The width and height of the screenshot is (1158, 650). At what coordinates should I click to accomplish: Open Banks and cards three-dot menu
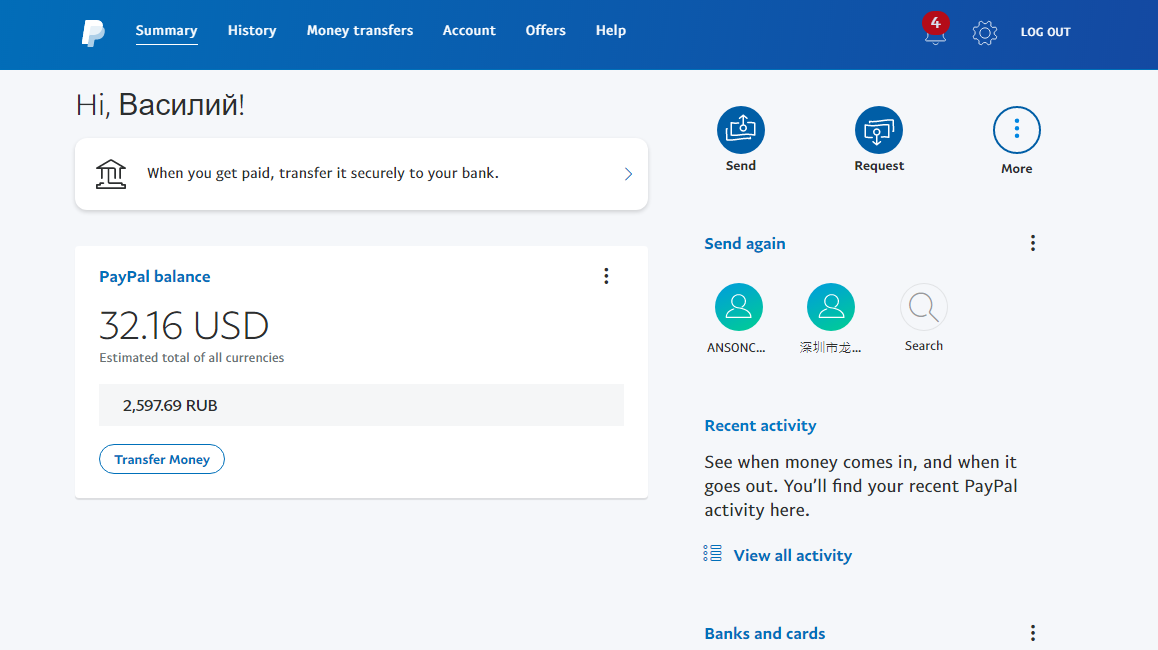coord(1032,633)
